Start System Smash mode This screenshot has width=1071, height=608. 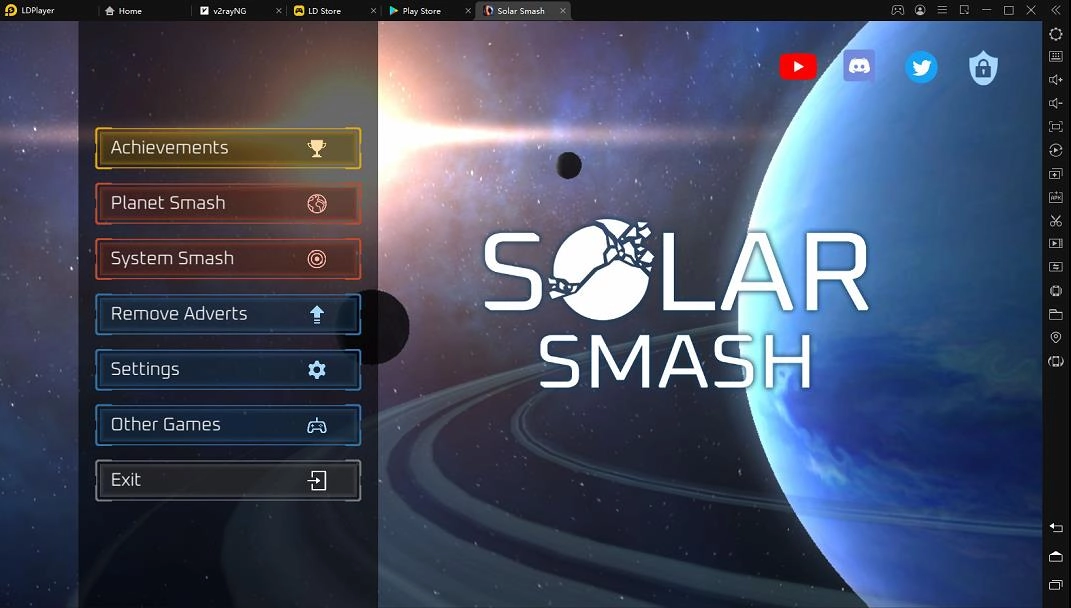pos(228,258)
